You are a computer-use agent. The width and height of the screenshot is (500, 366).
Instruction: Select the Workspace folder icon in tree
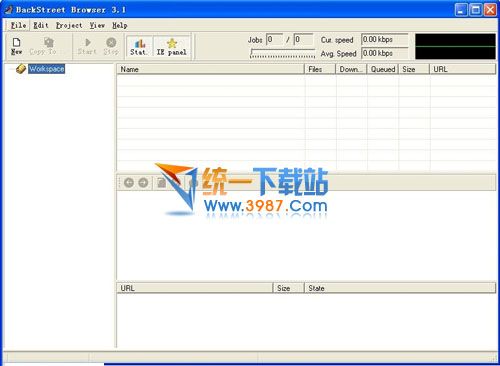tap(21, 69)
